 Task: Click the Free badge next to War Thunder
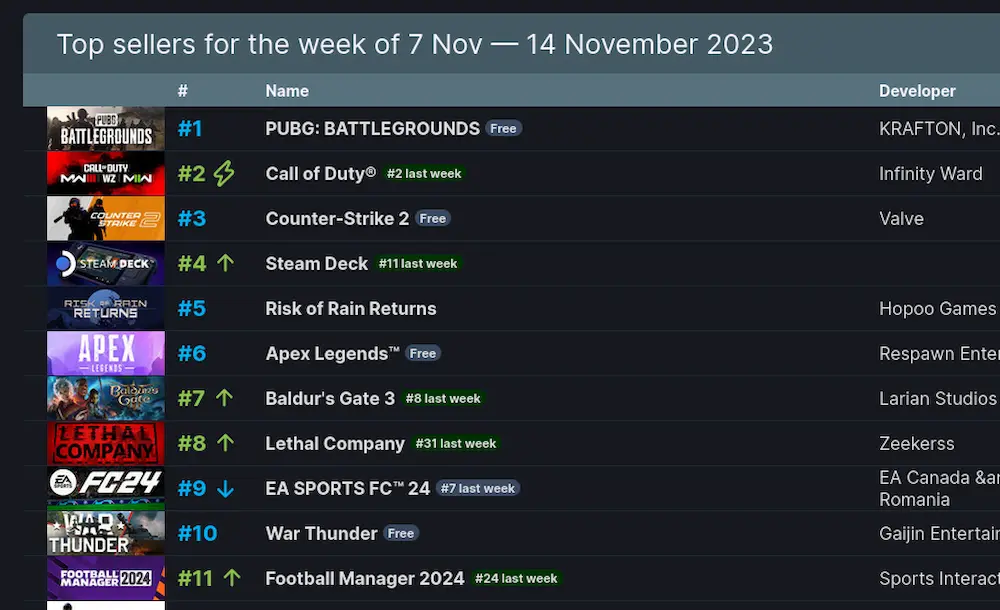pos(401,534)
